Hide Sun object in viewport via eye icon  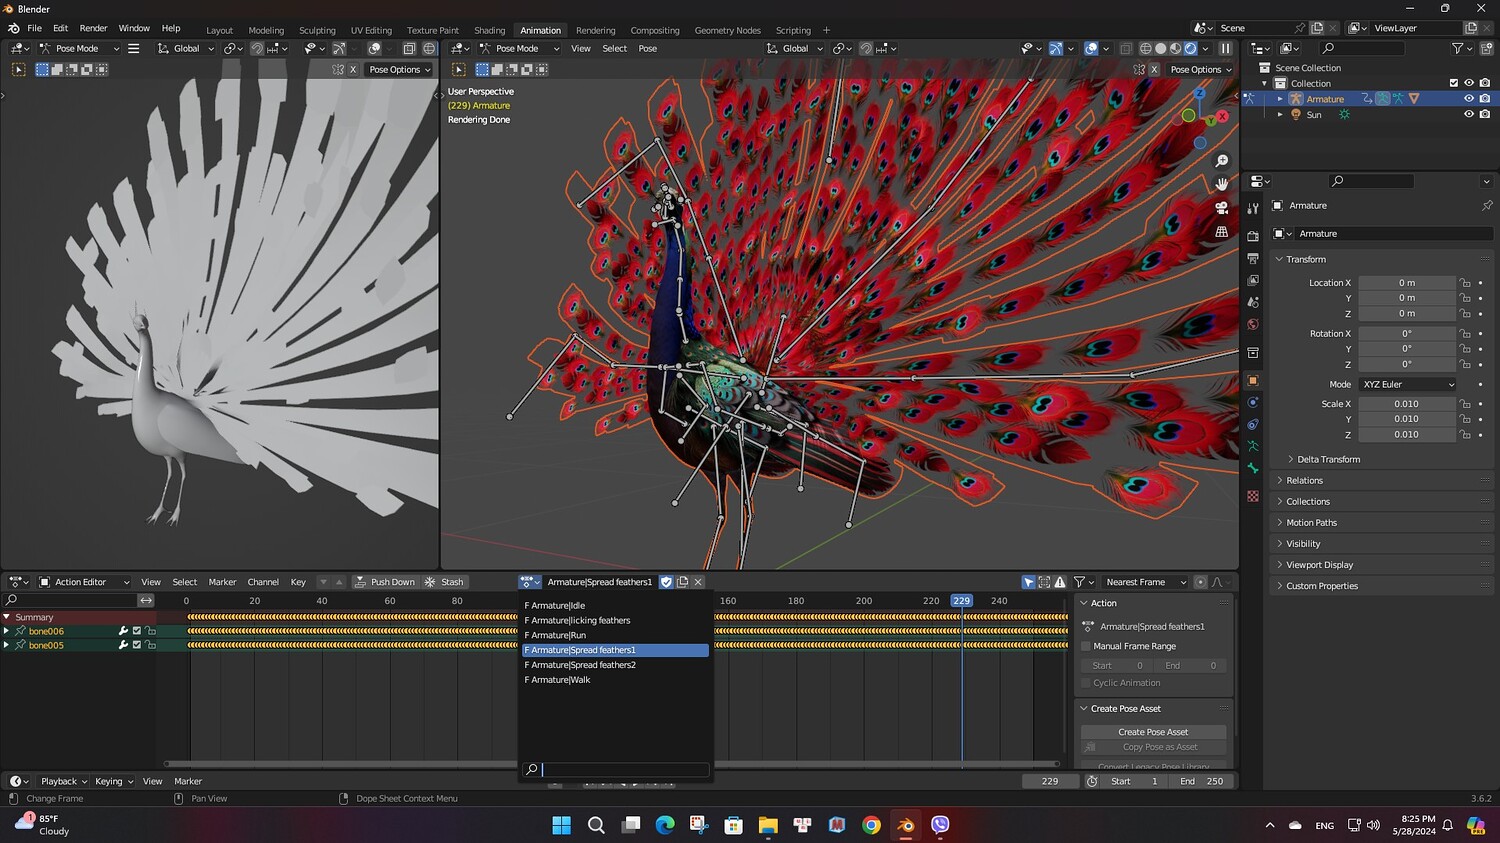coord(1468,115)
